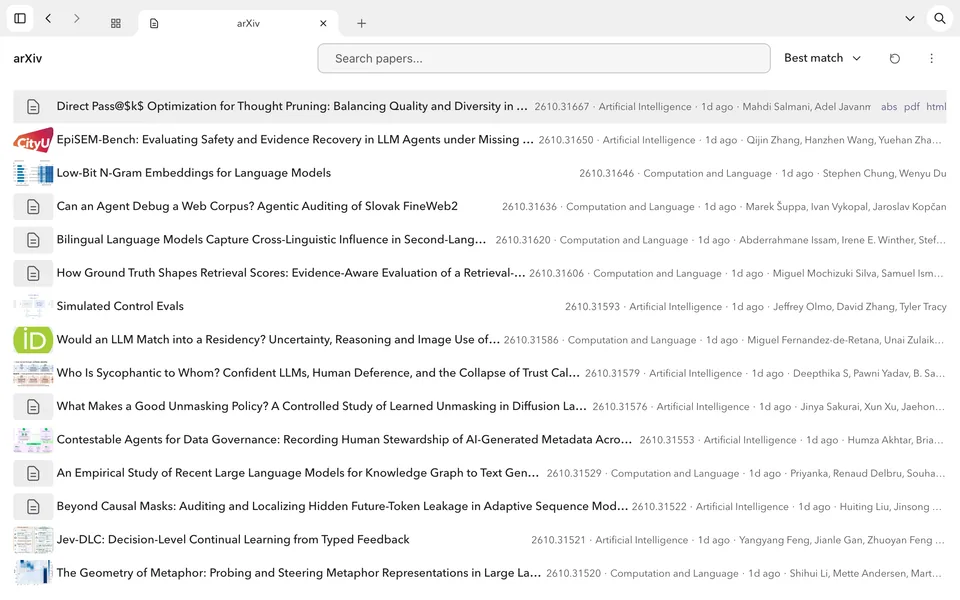Click thumbnail of Low-Bit N-Gram Embeddings paper
This screenshot has width=960, height=600.
(x=33, y=173)
